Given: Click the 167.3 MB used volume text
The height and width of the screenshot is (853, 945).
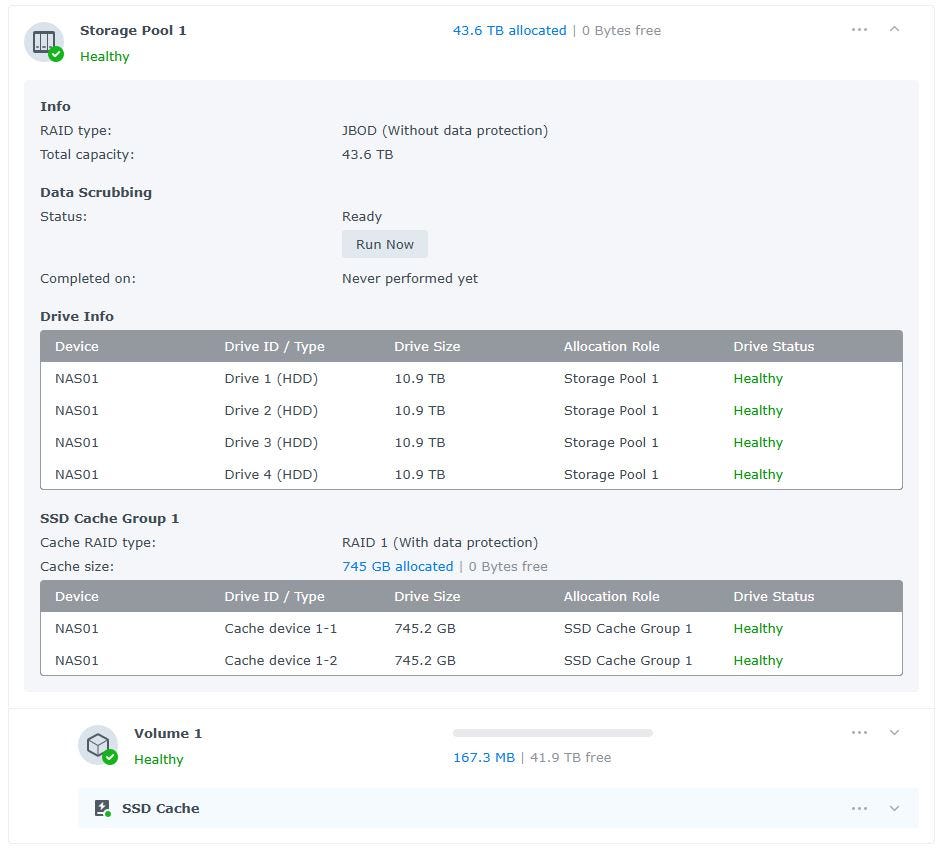Looking at the screenshot, I should click(x=483, y=757).
